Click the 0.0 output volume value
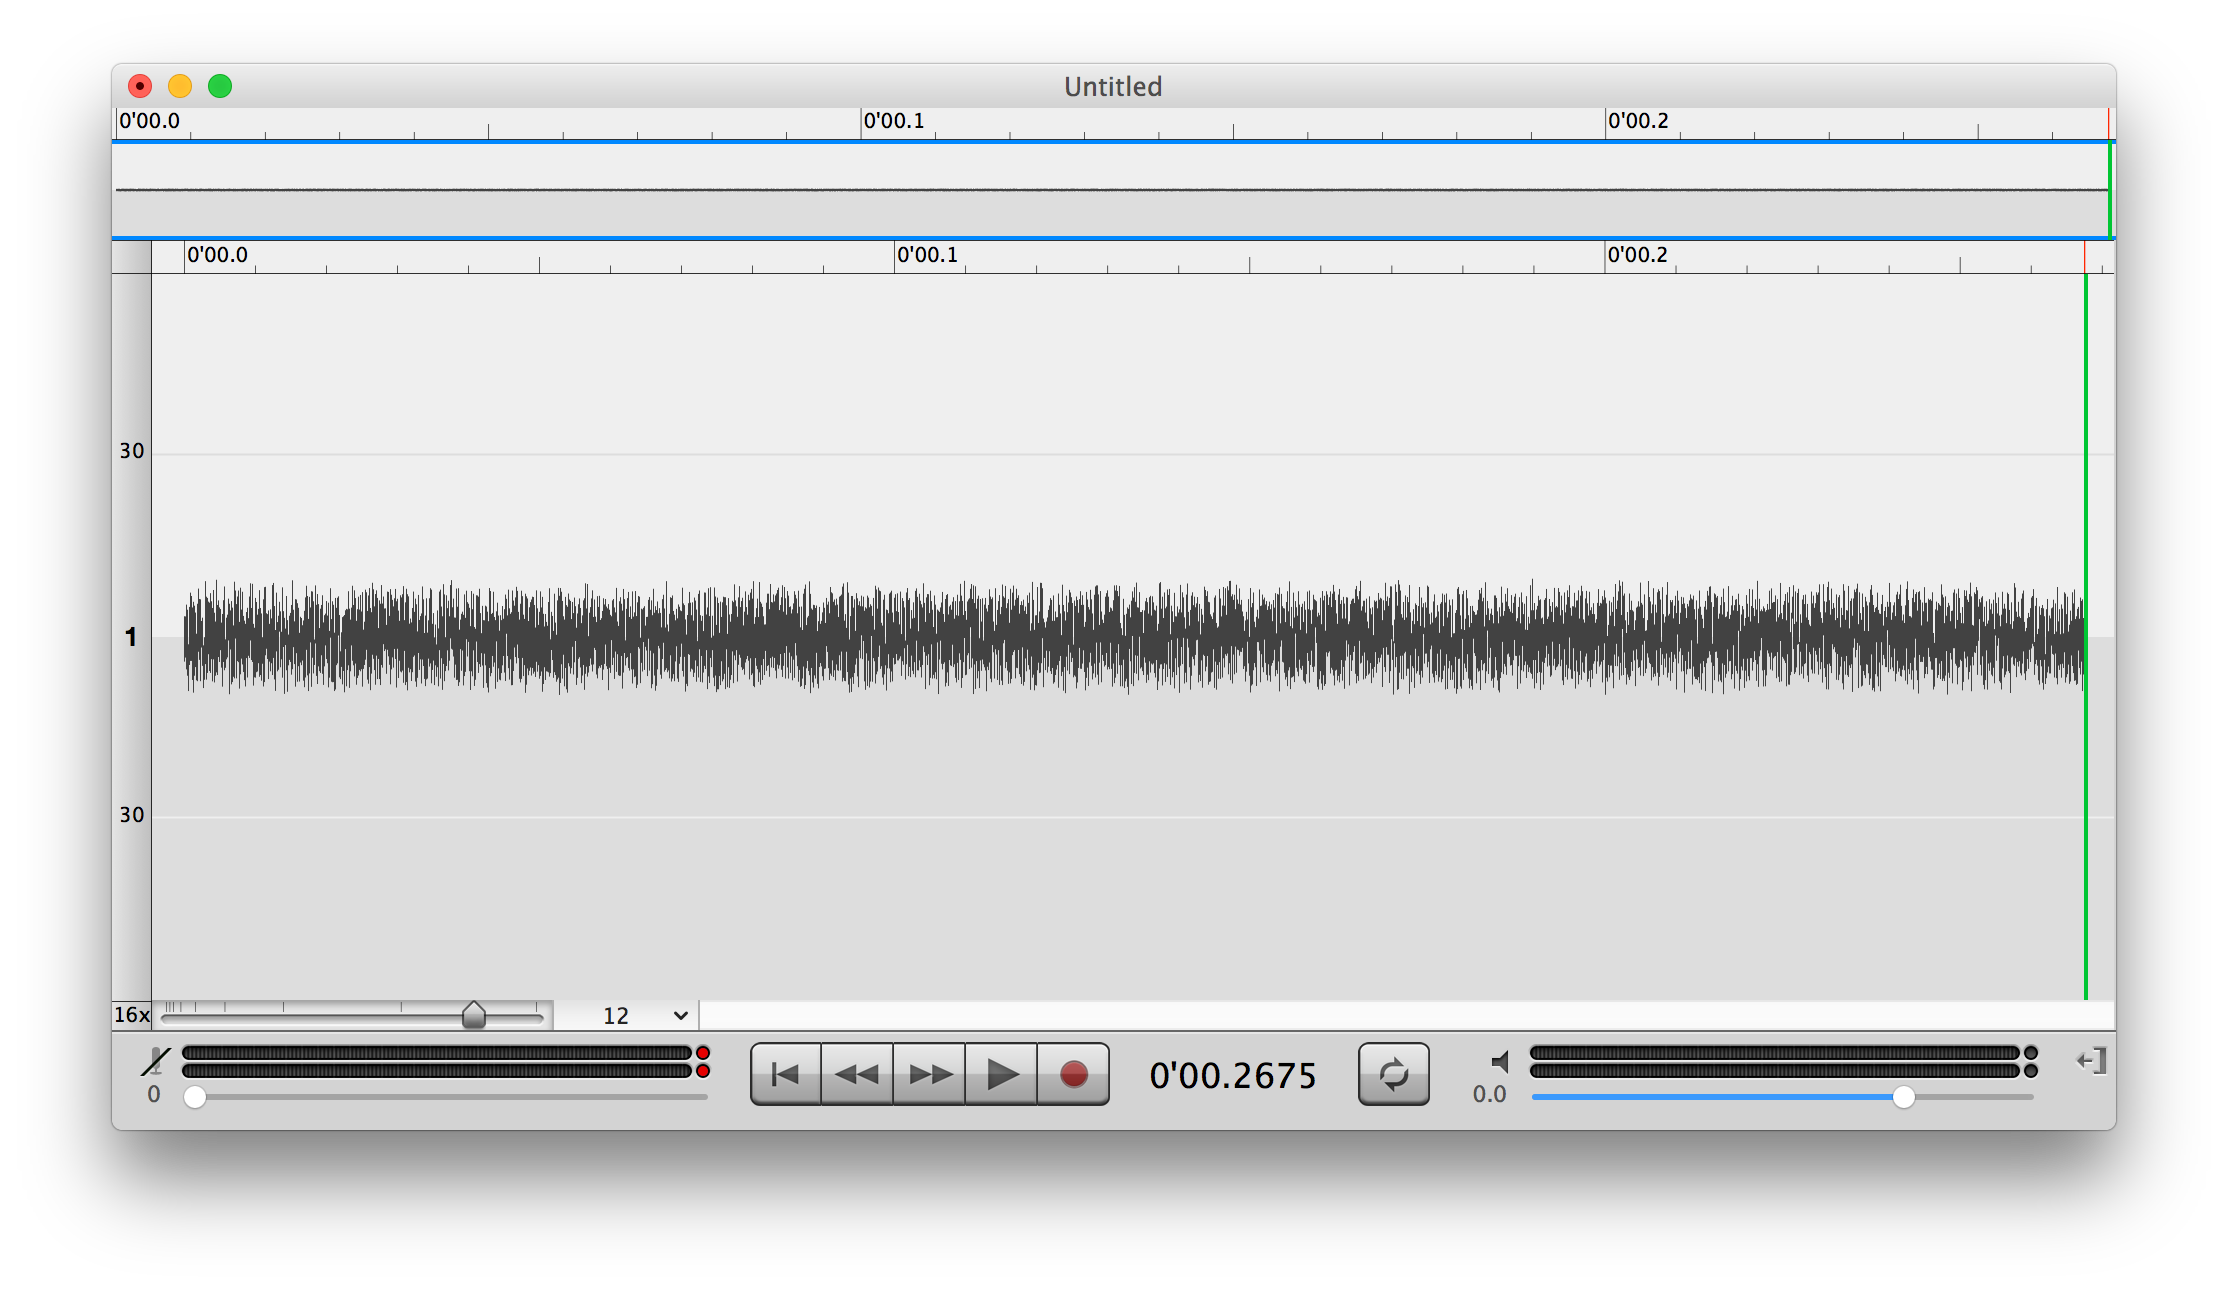The image size is (2228, 1290). tap(1489, 1094)
